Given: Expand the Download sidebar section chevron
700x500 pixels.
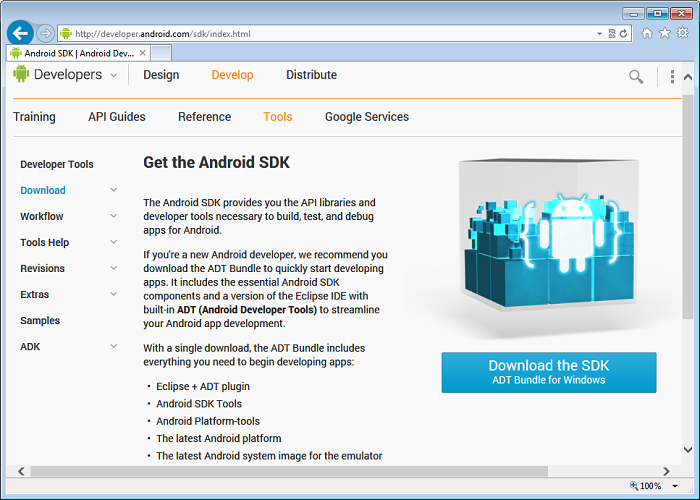Looking at the screenshot, I should pyautogui.click(x=114, y=190).
